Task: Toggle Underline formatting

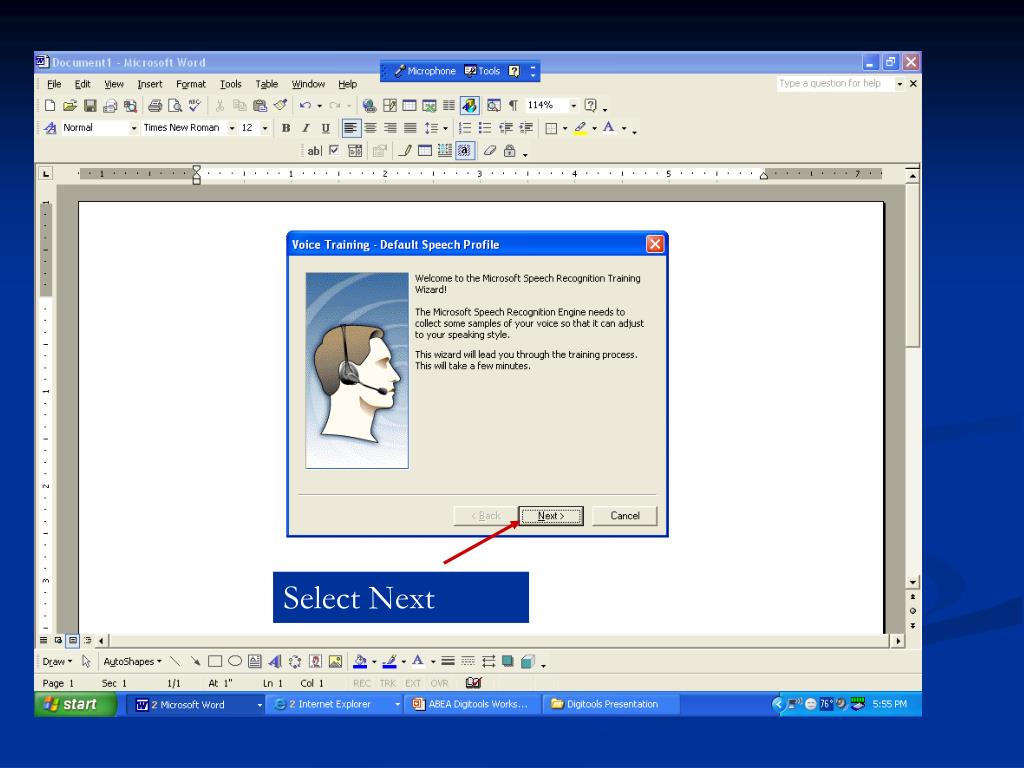Action: point(326,128)
